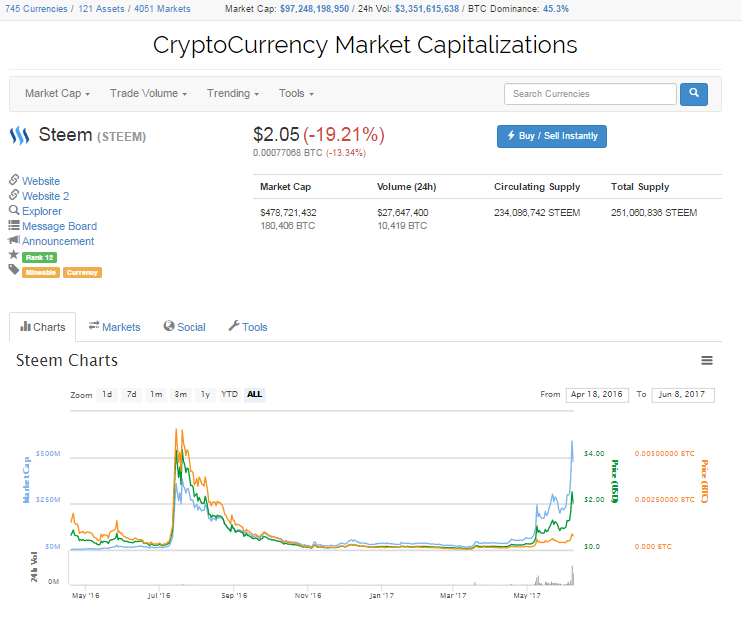The height and width of the screenshot is (617, 742).
Task: Open the Trade Volume dropdown menu
Action: point(148,94)
